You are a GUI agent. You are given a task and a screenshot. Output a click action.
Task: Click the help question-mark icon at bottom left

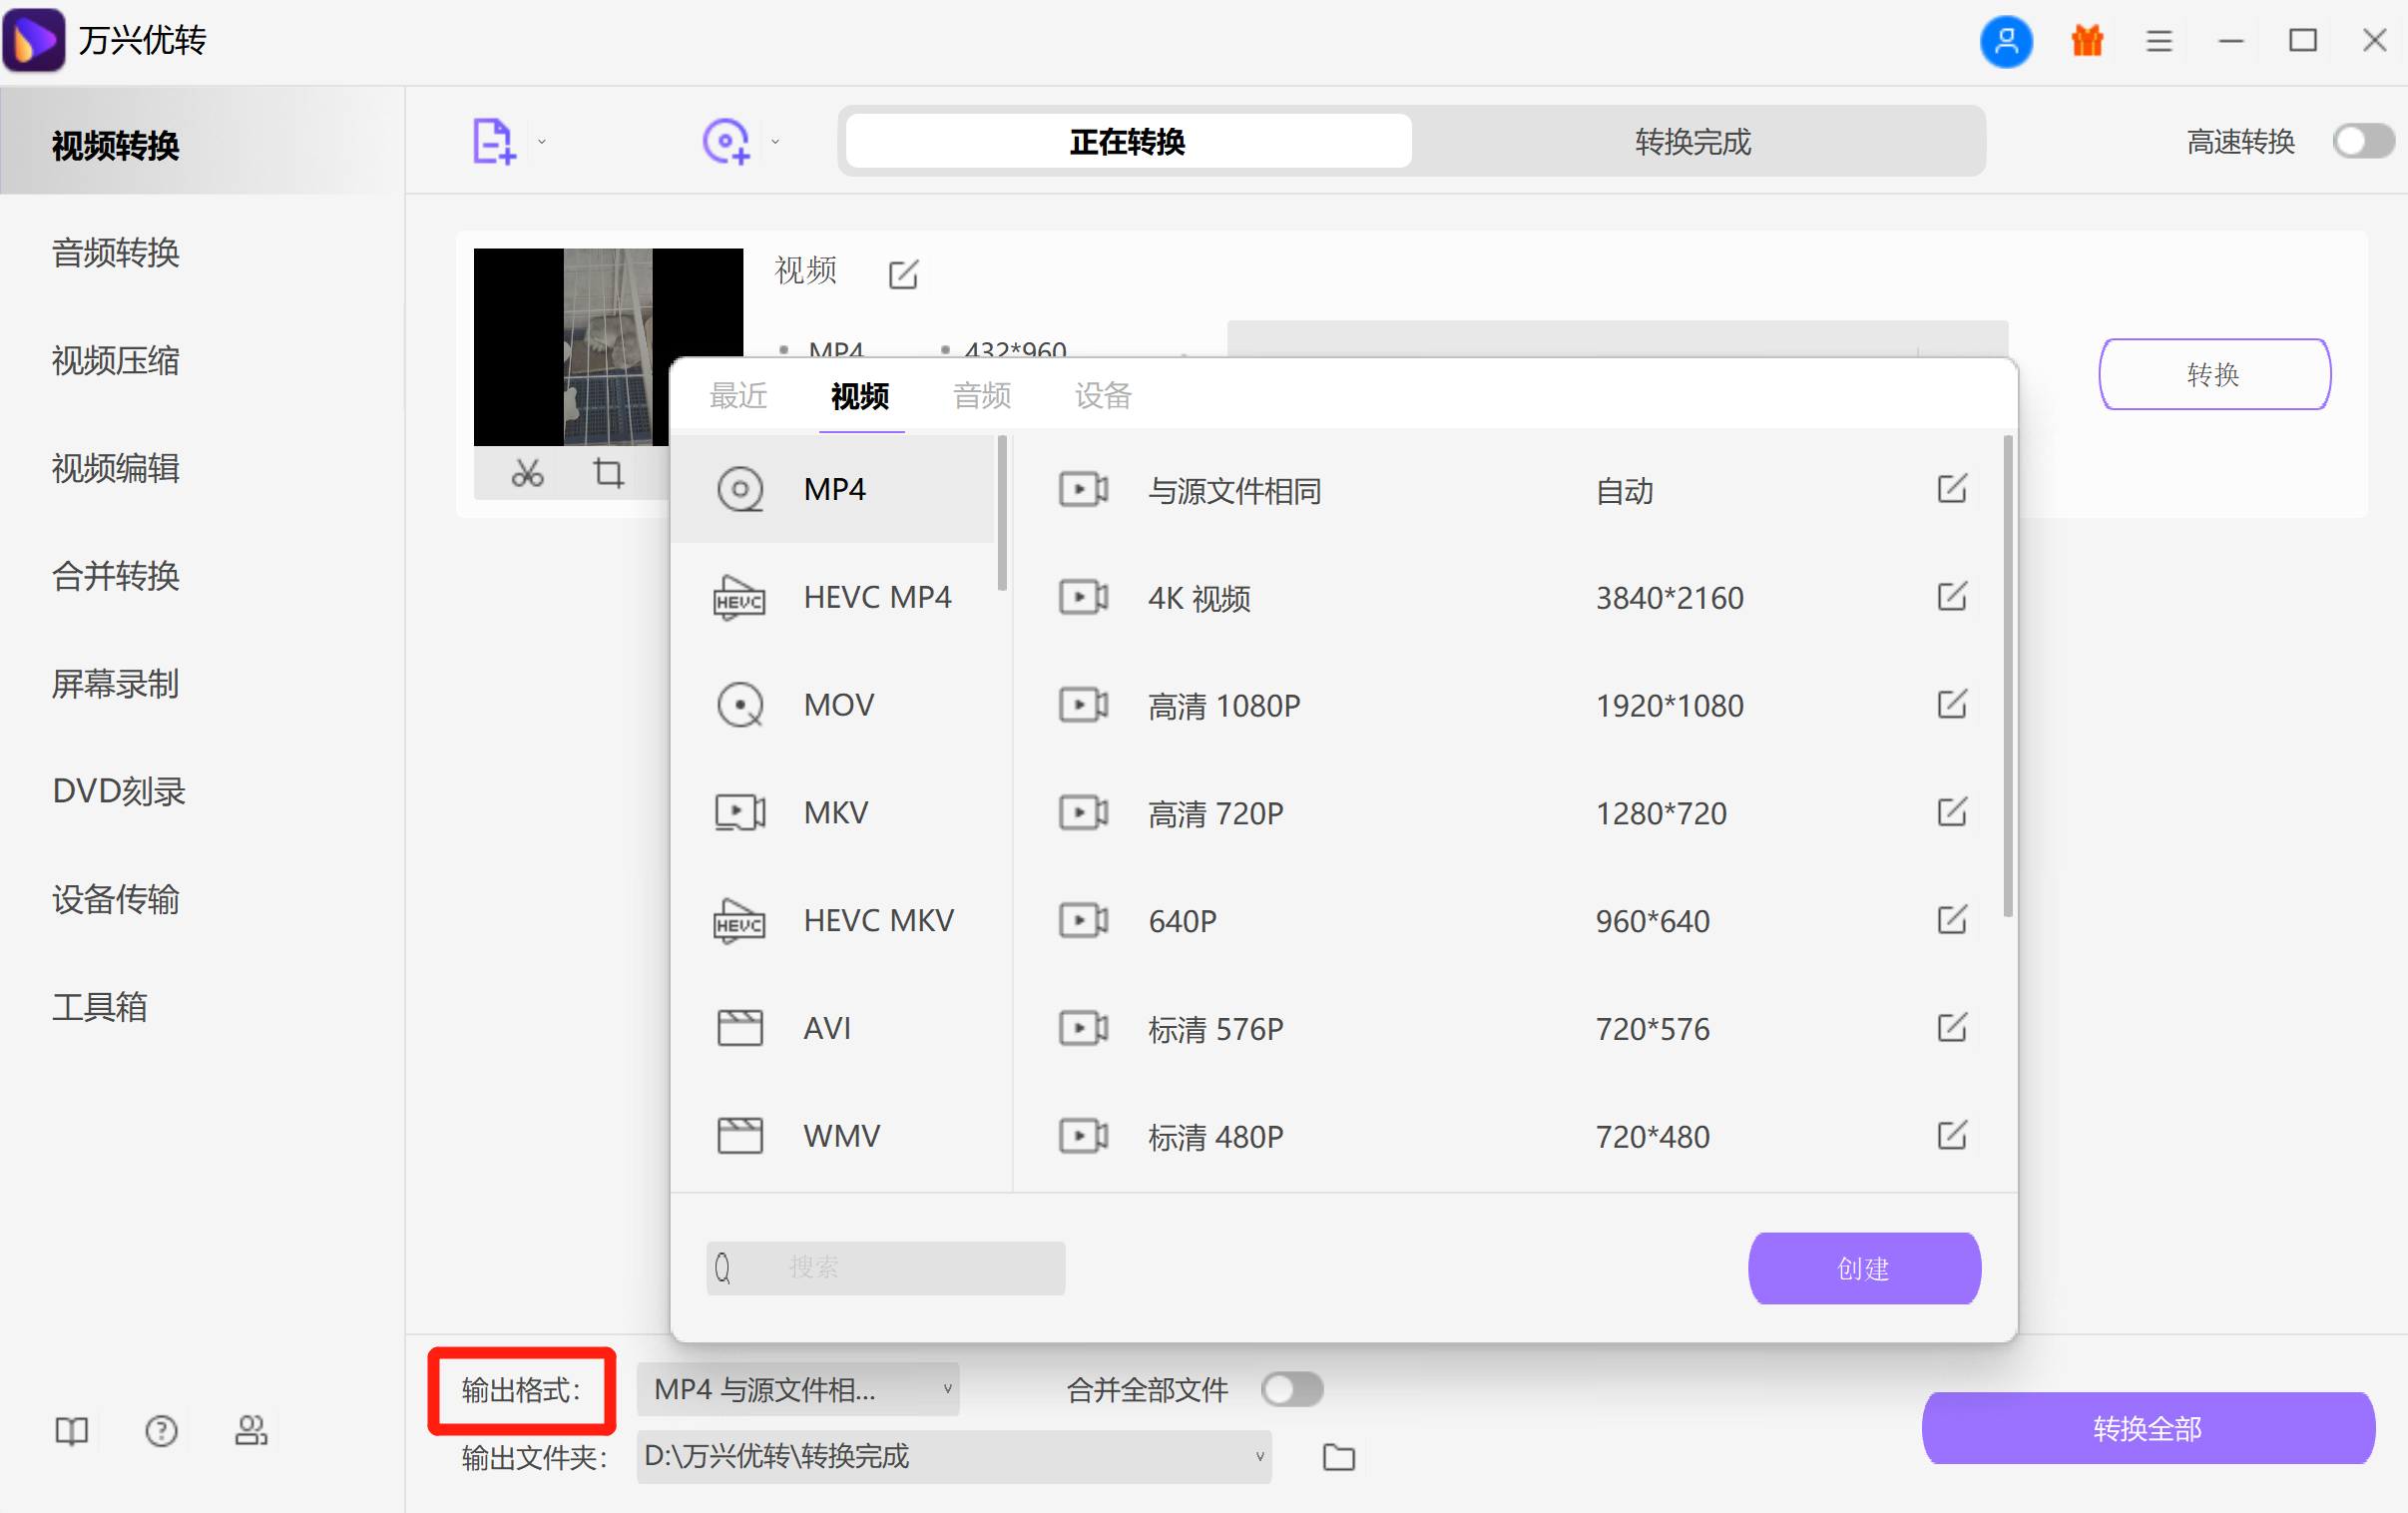click(160, 1430)
